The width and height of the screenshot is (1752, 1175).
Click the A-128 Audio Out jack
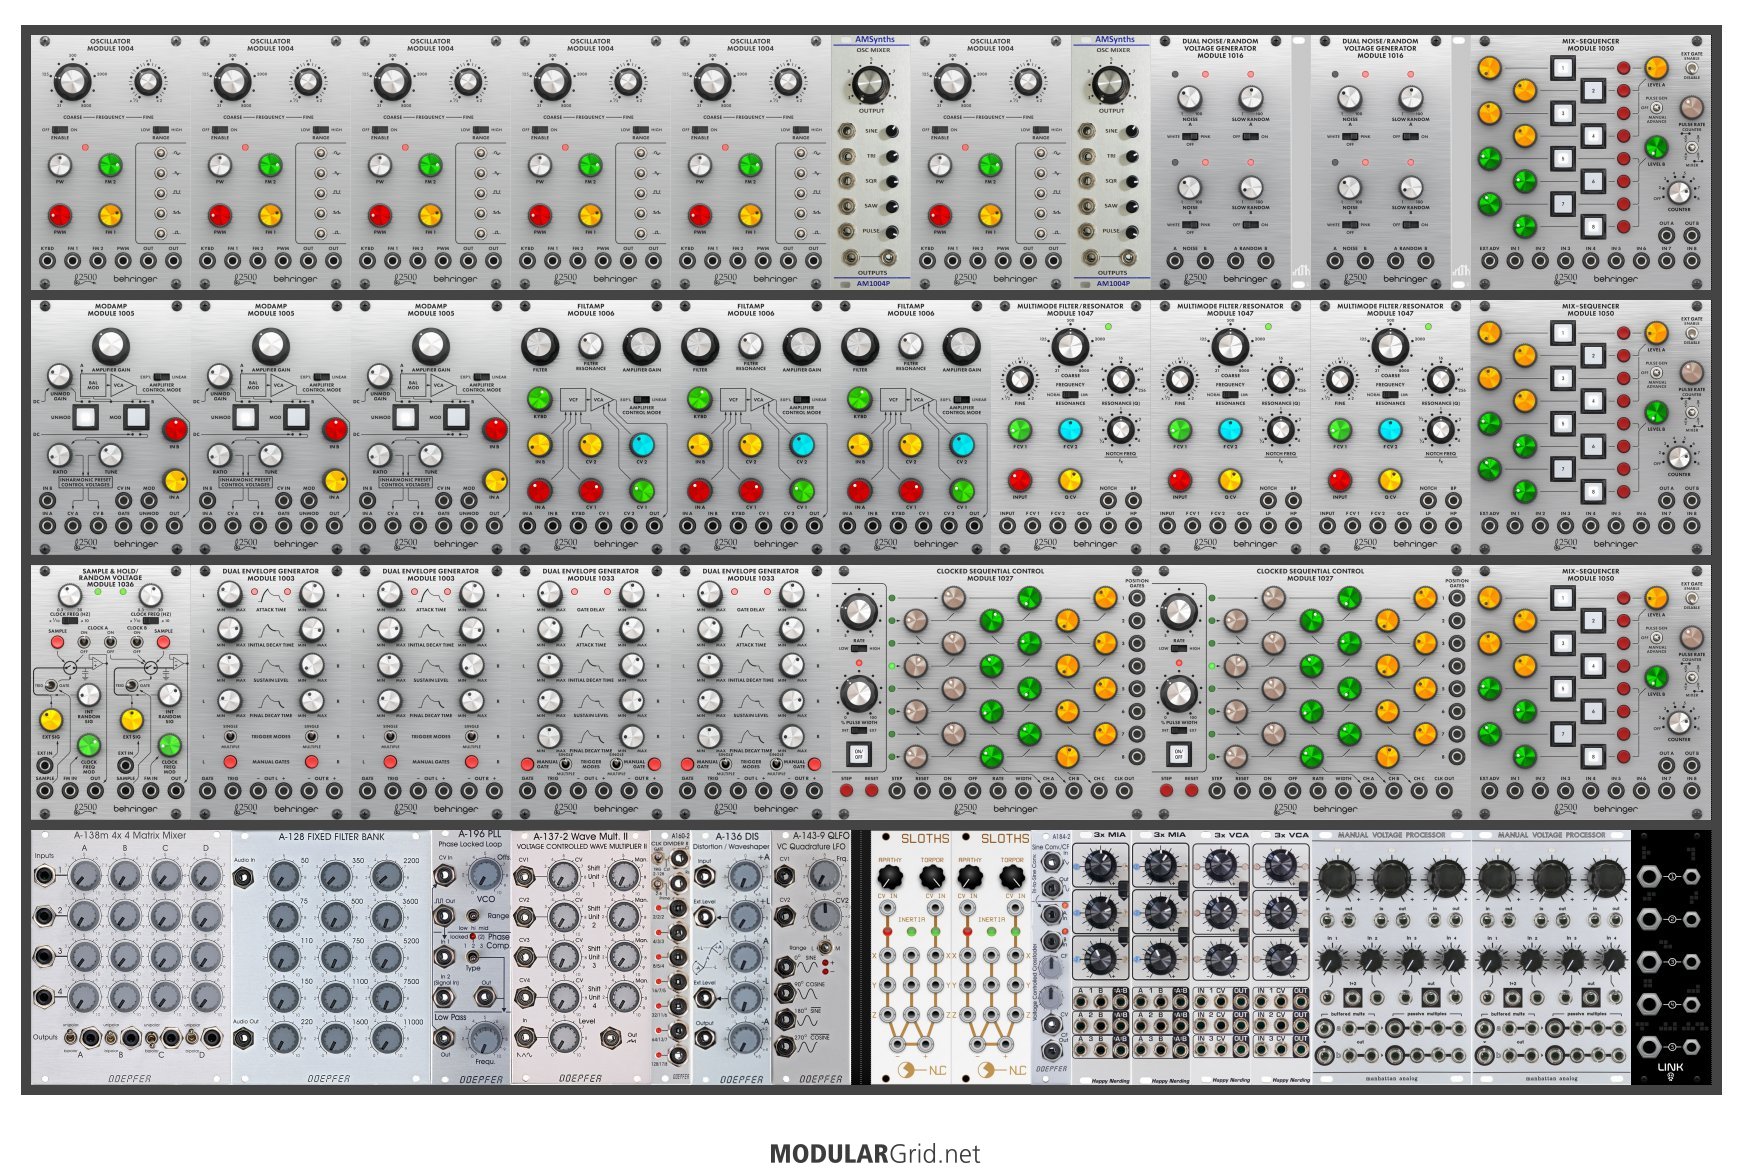click(x=244, y=1038)
